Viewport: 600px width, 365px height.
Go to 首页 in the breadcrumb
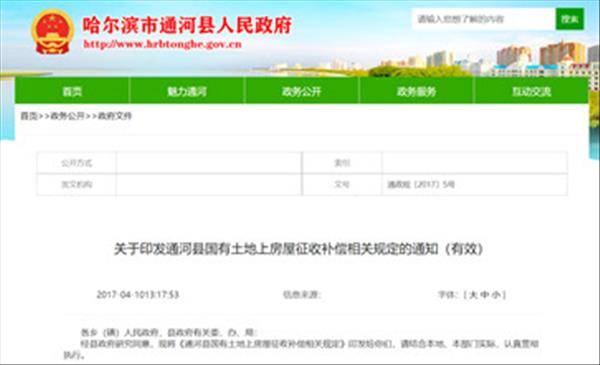pyautogui.click(x=29, y=116)
